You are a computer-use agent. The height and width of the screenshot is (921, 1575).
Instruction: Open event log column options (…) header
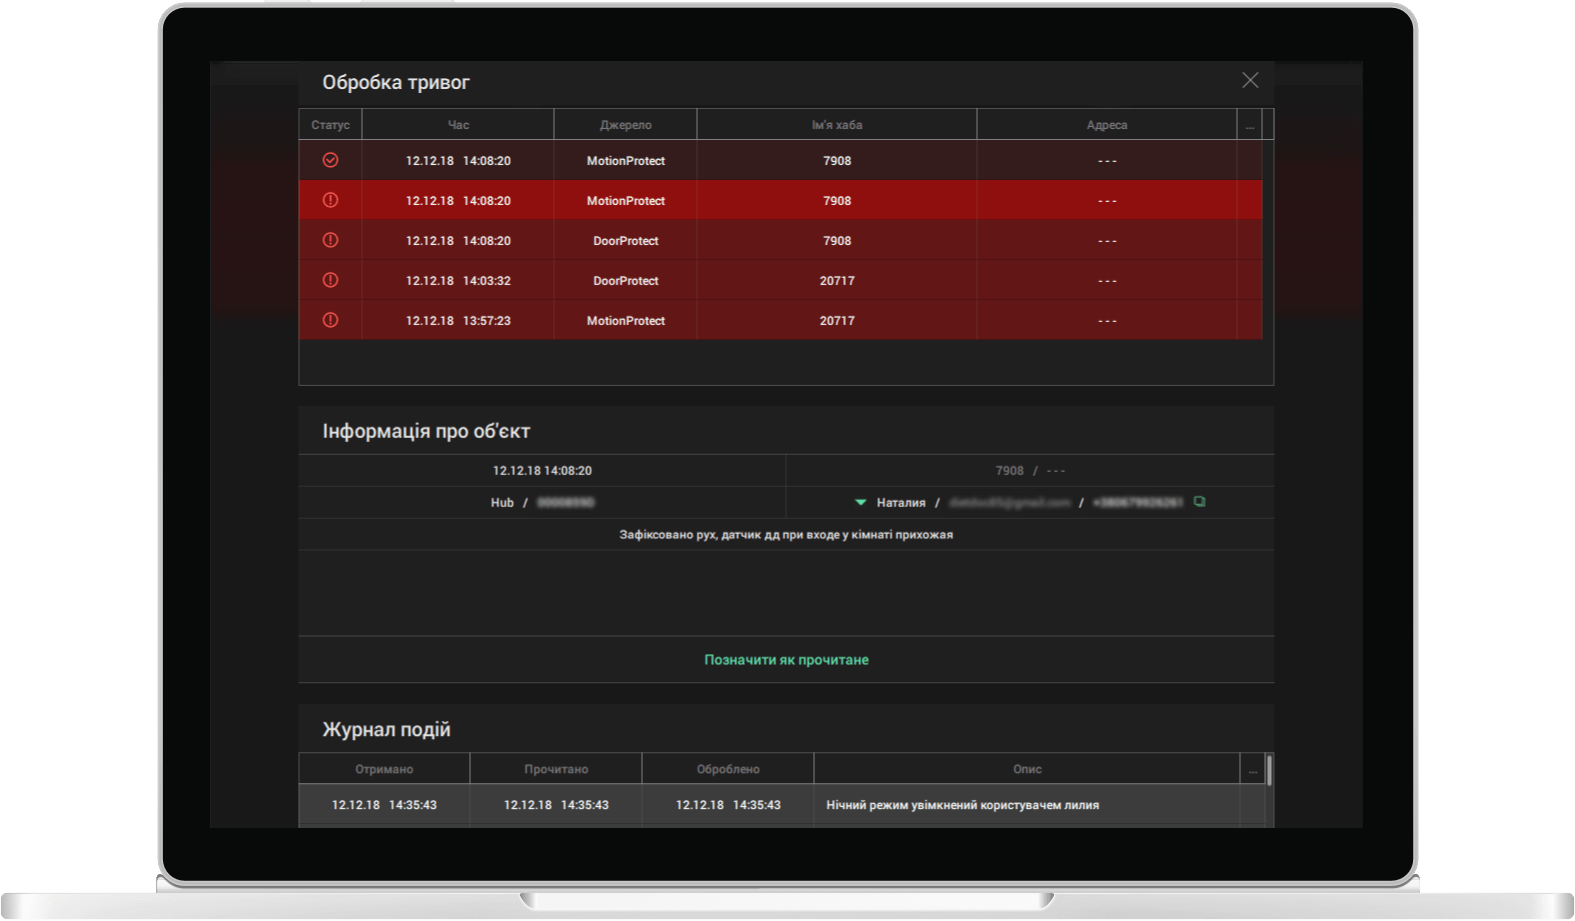point(1252,769)
